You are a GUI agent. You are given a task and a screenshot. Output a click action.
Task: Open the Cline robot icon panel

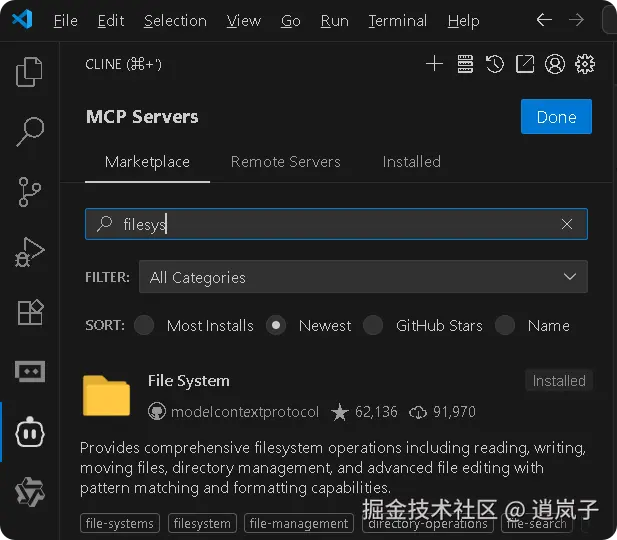(x=30, y=432)
